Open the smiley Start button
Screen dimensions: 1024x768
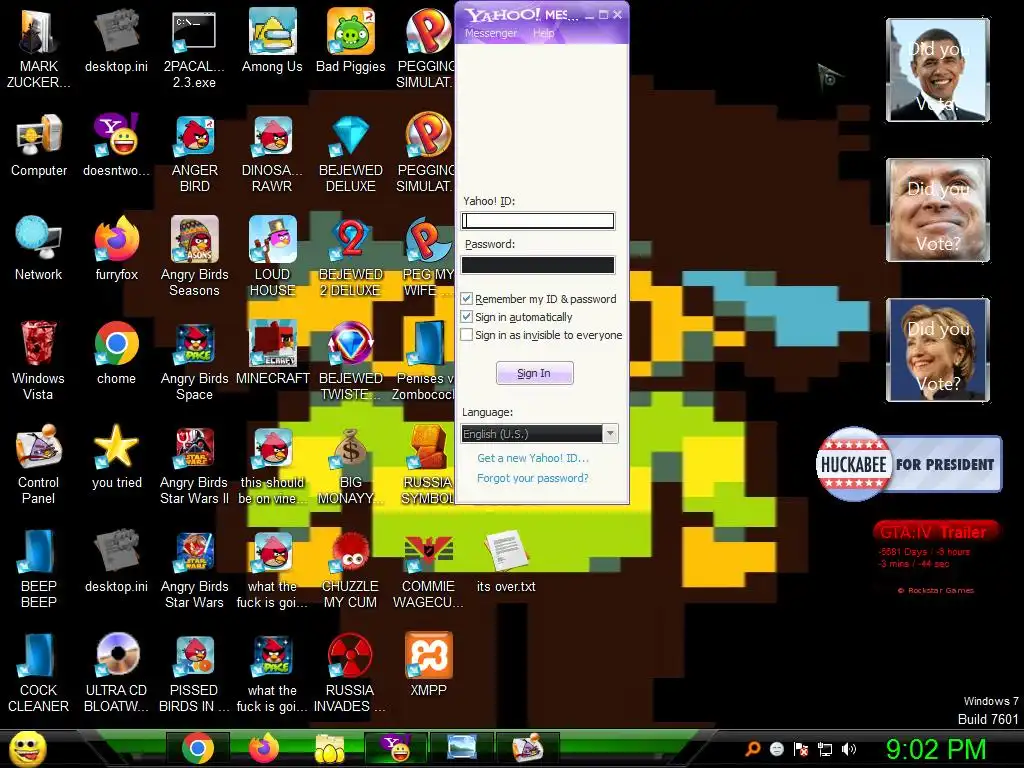pos(27,749)
